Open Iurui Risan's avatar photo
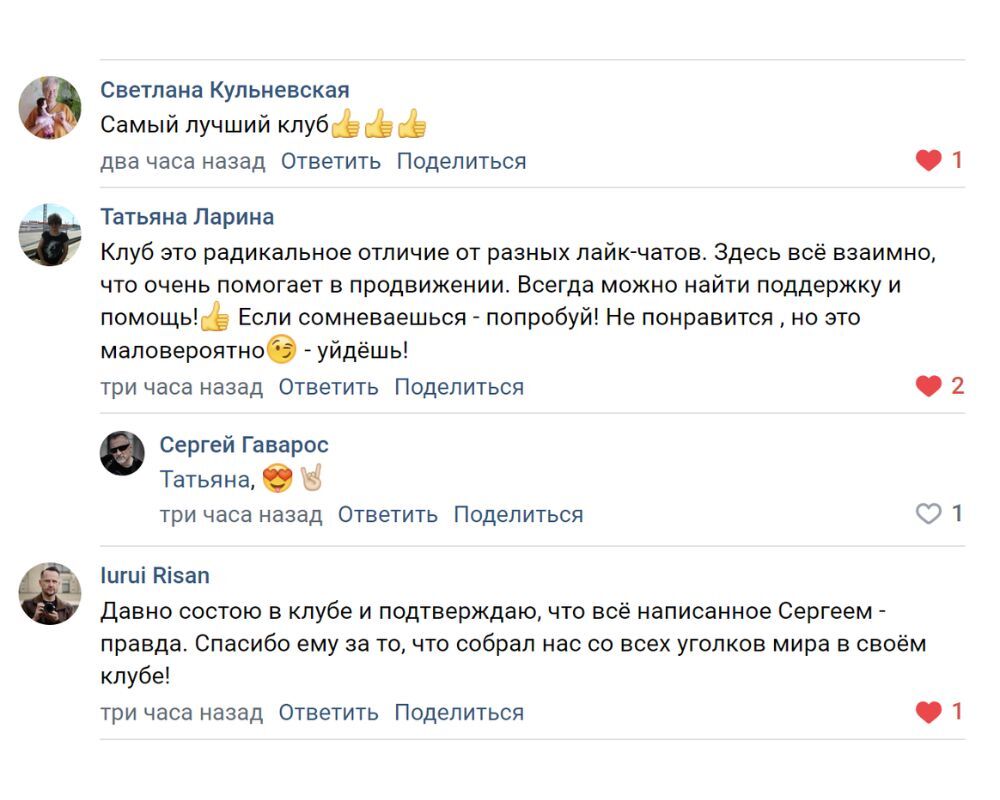This screenshot has height=800, width=1000. pyautogui.click(x=50, y=593)
